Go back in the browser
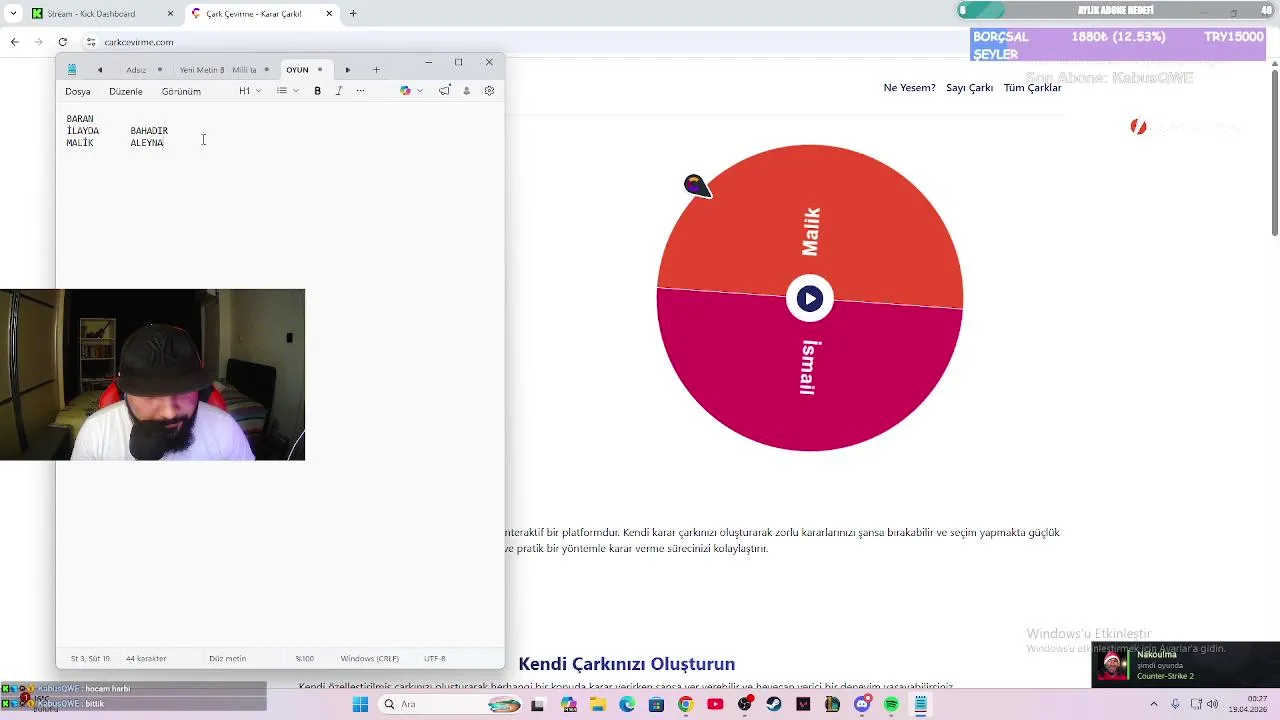This screenshot has height=720, width=1280. 14,42
